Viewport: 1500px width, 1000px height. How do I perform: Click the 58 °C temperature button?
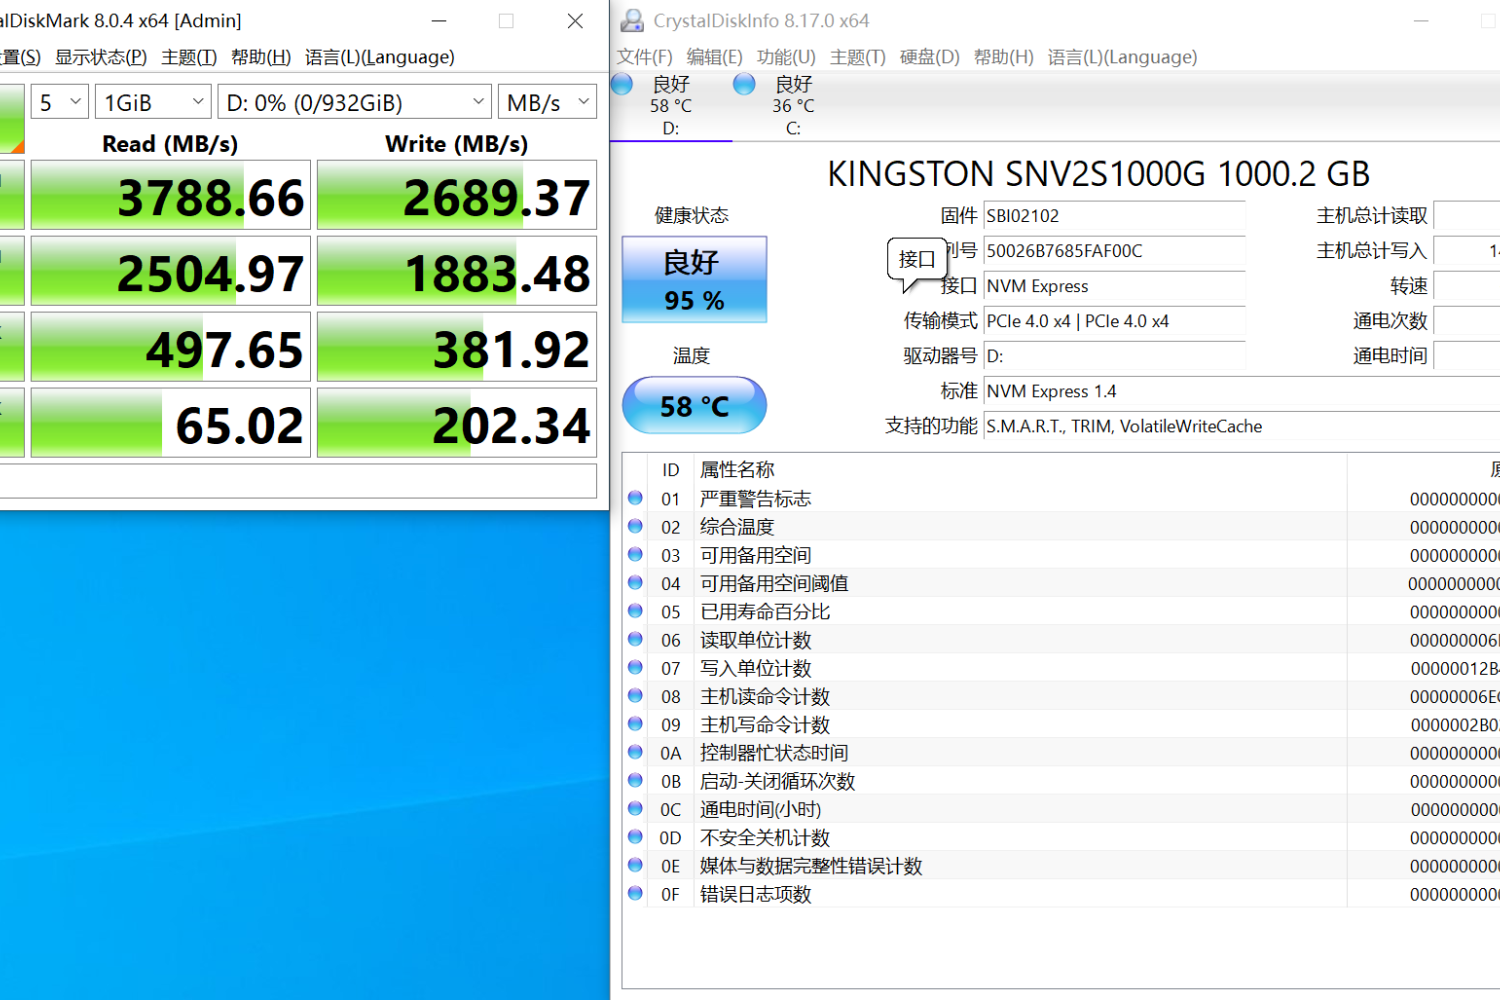point(694,405)
